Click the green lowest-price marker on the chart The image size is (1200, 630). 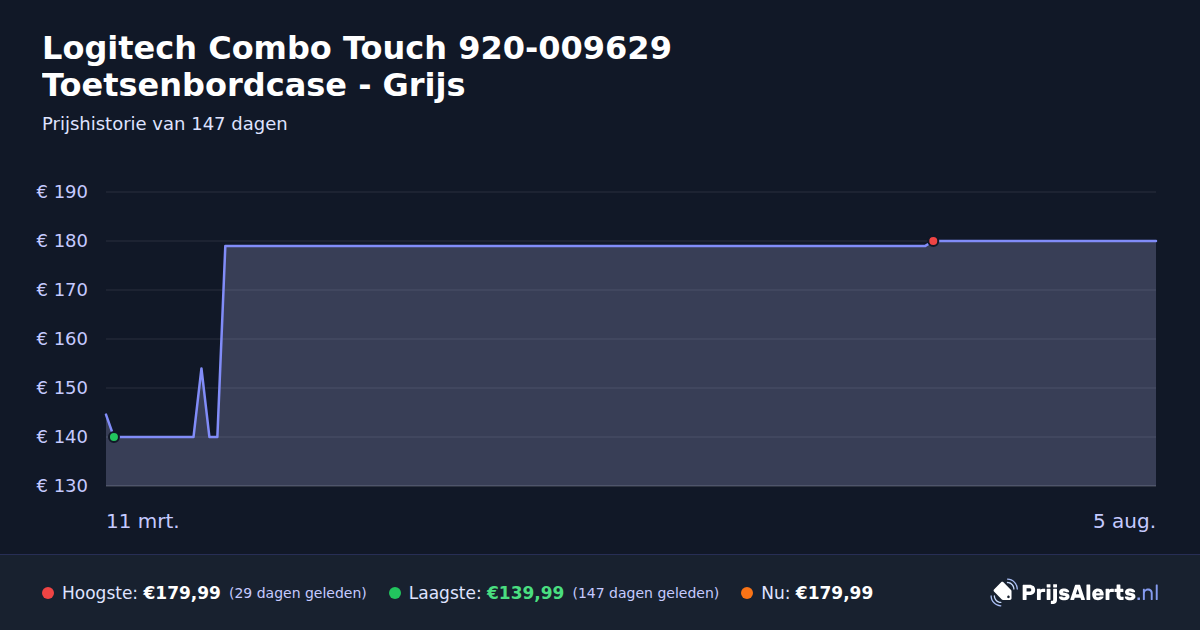114,437
